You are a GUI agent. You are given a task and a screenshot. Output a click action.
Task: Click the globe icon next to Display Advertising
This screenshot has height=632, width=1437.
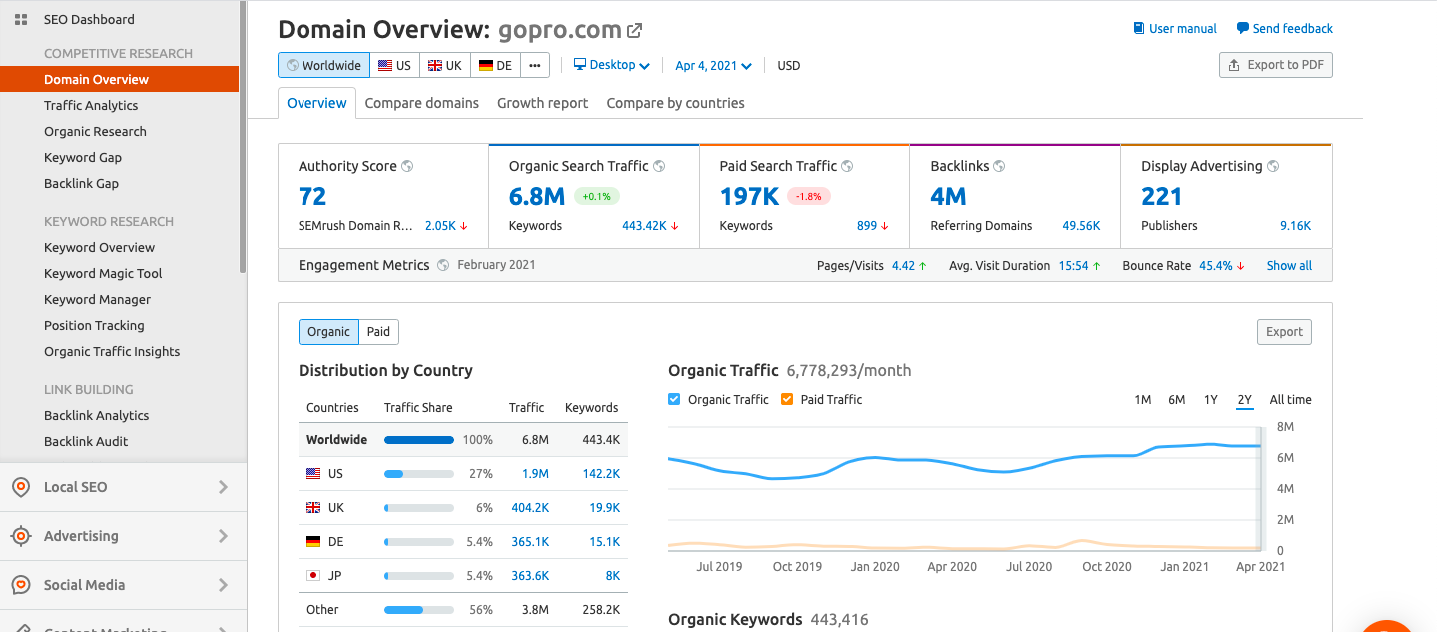(x=1273, y=166)
